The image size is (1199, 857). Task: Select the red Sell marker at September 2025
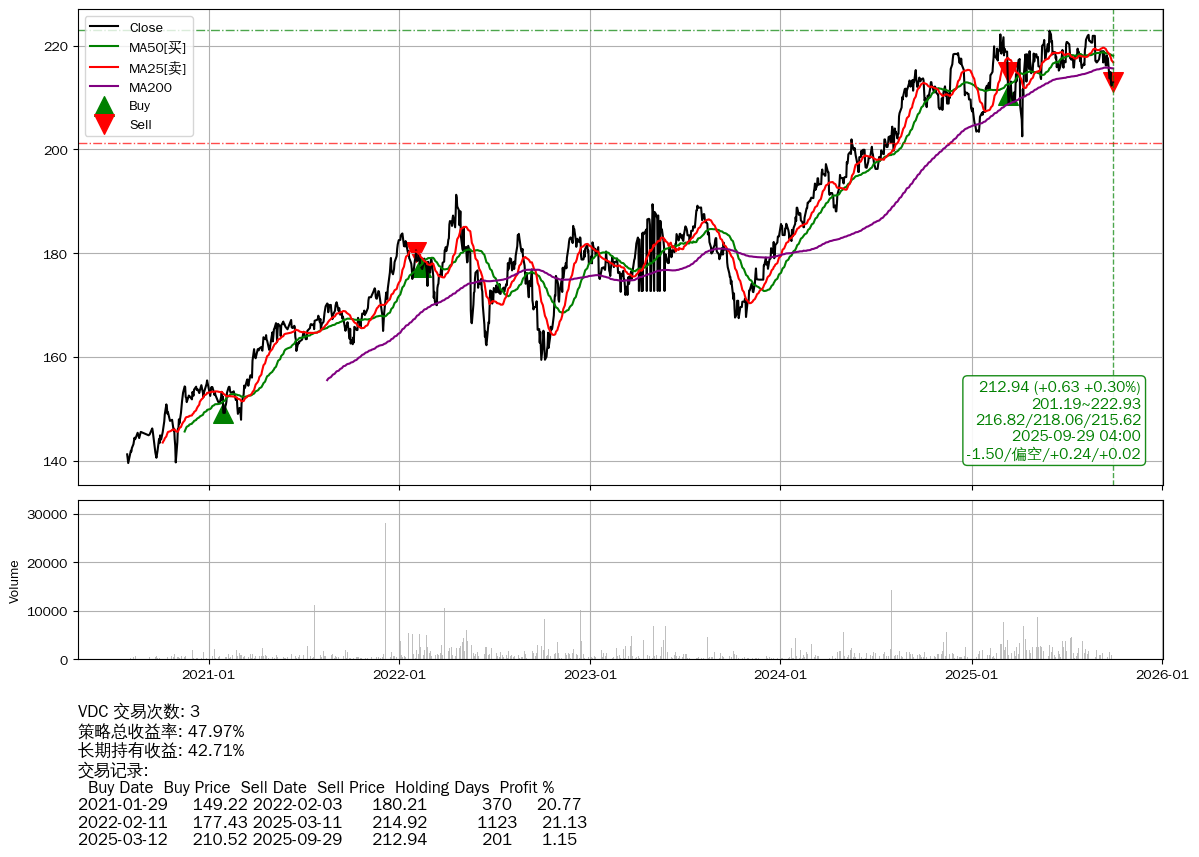[1112, 82]
